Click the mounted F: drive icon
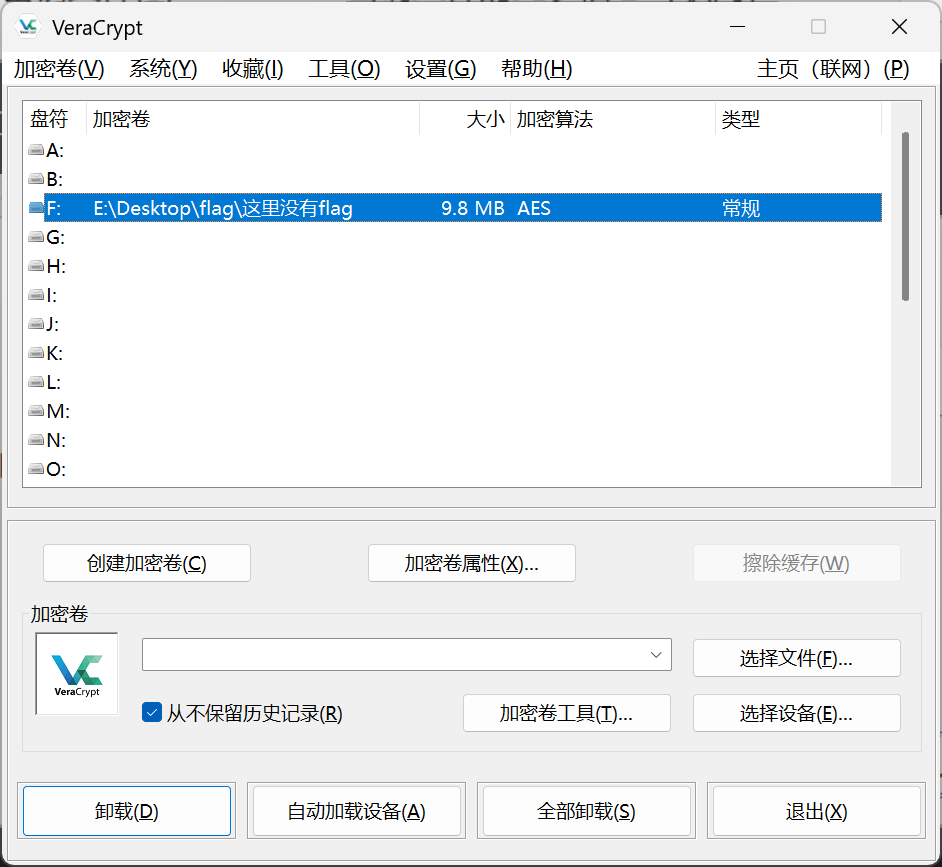Screen dimensions: 942x867 click(37, 208)
